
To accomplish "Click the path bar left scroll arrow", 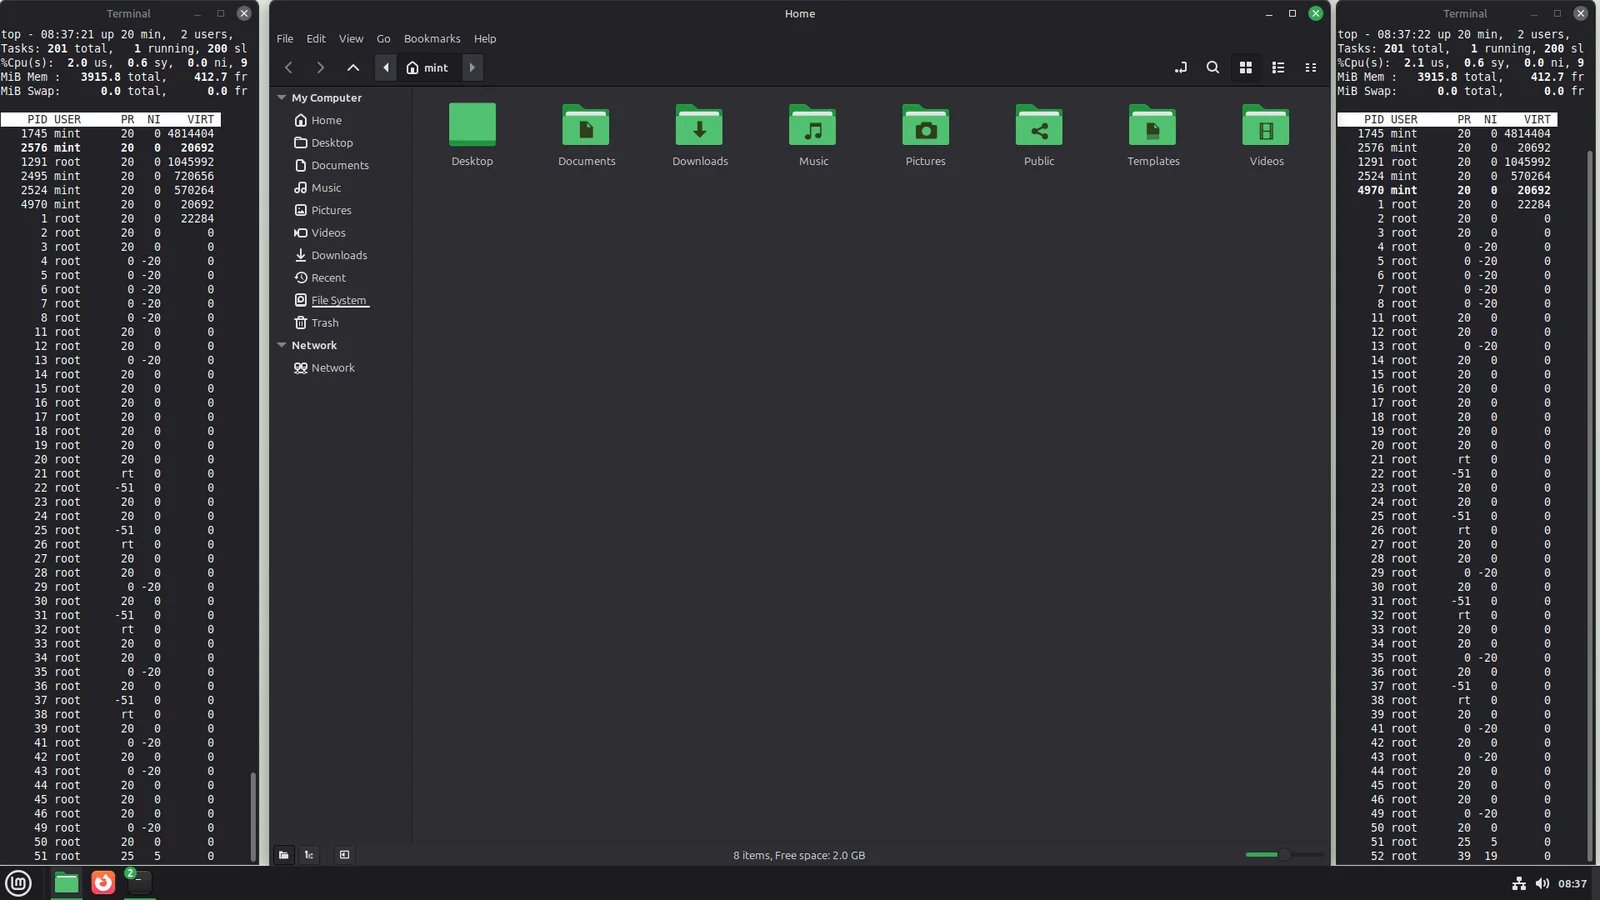I will (x=386, y=68).
